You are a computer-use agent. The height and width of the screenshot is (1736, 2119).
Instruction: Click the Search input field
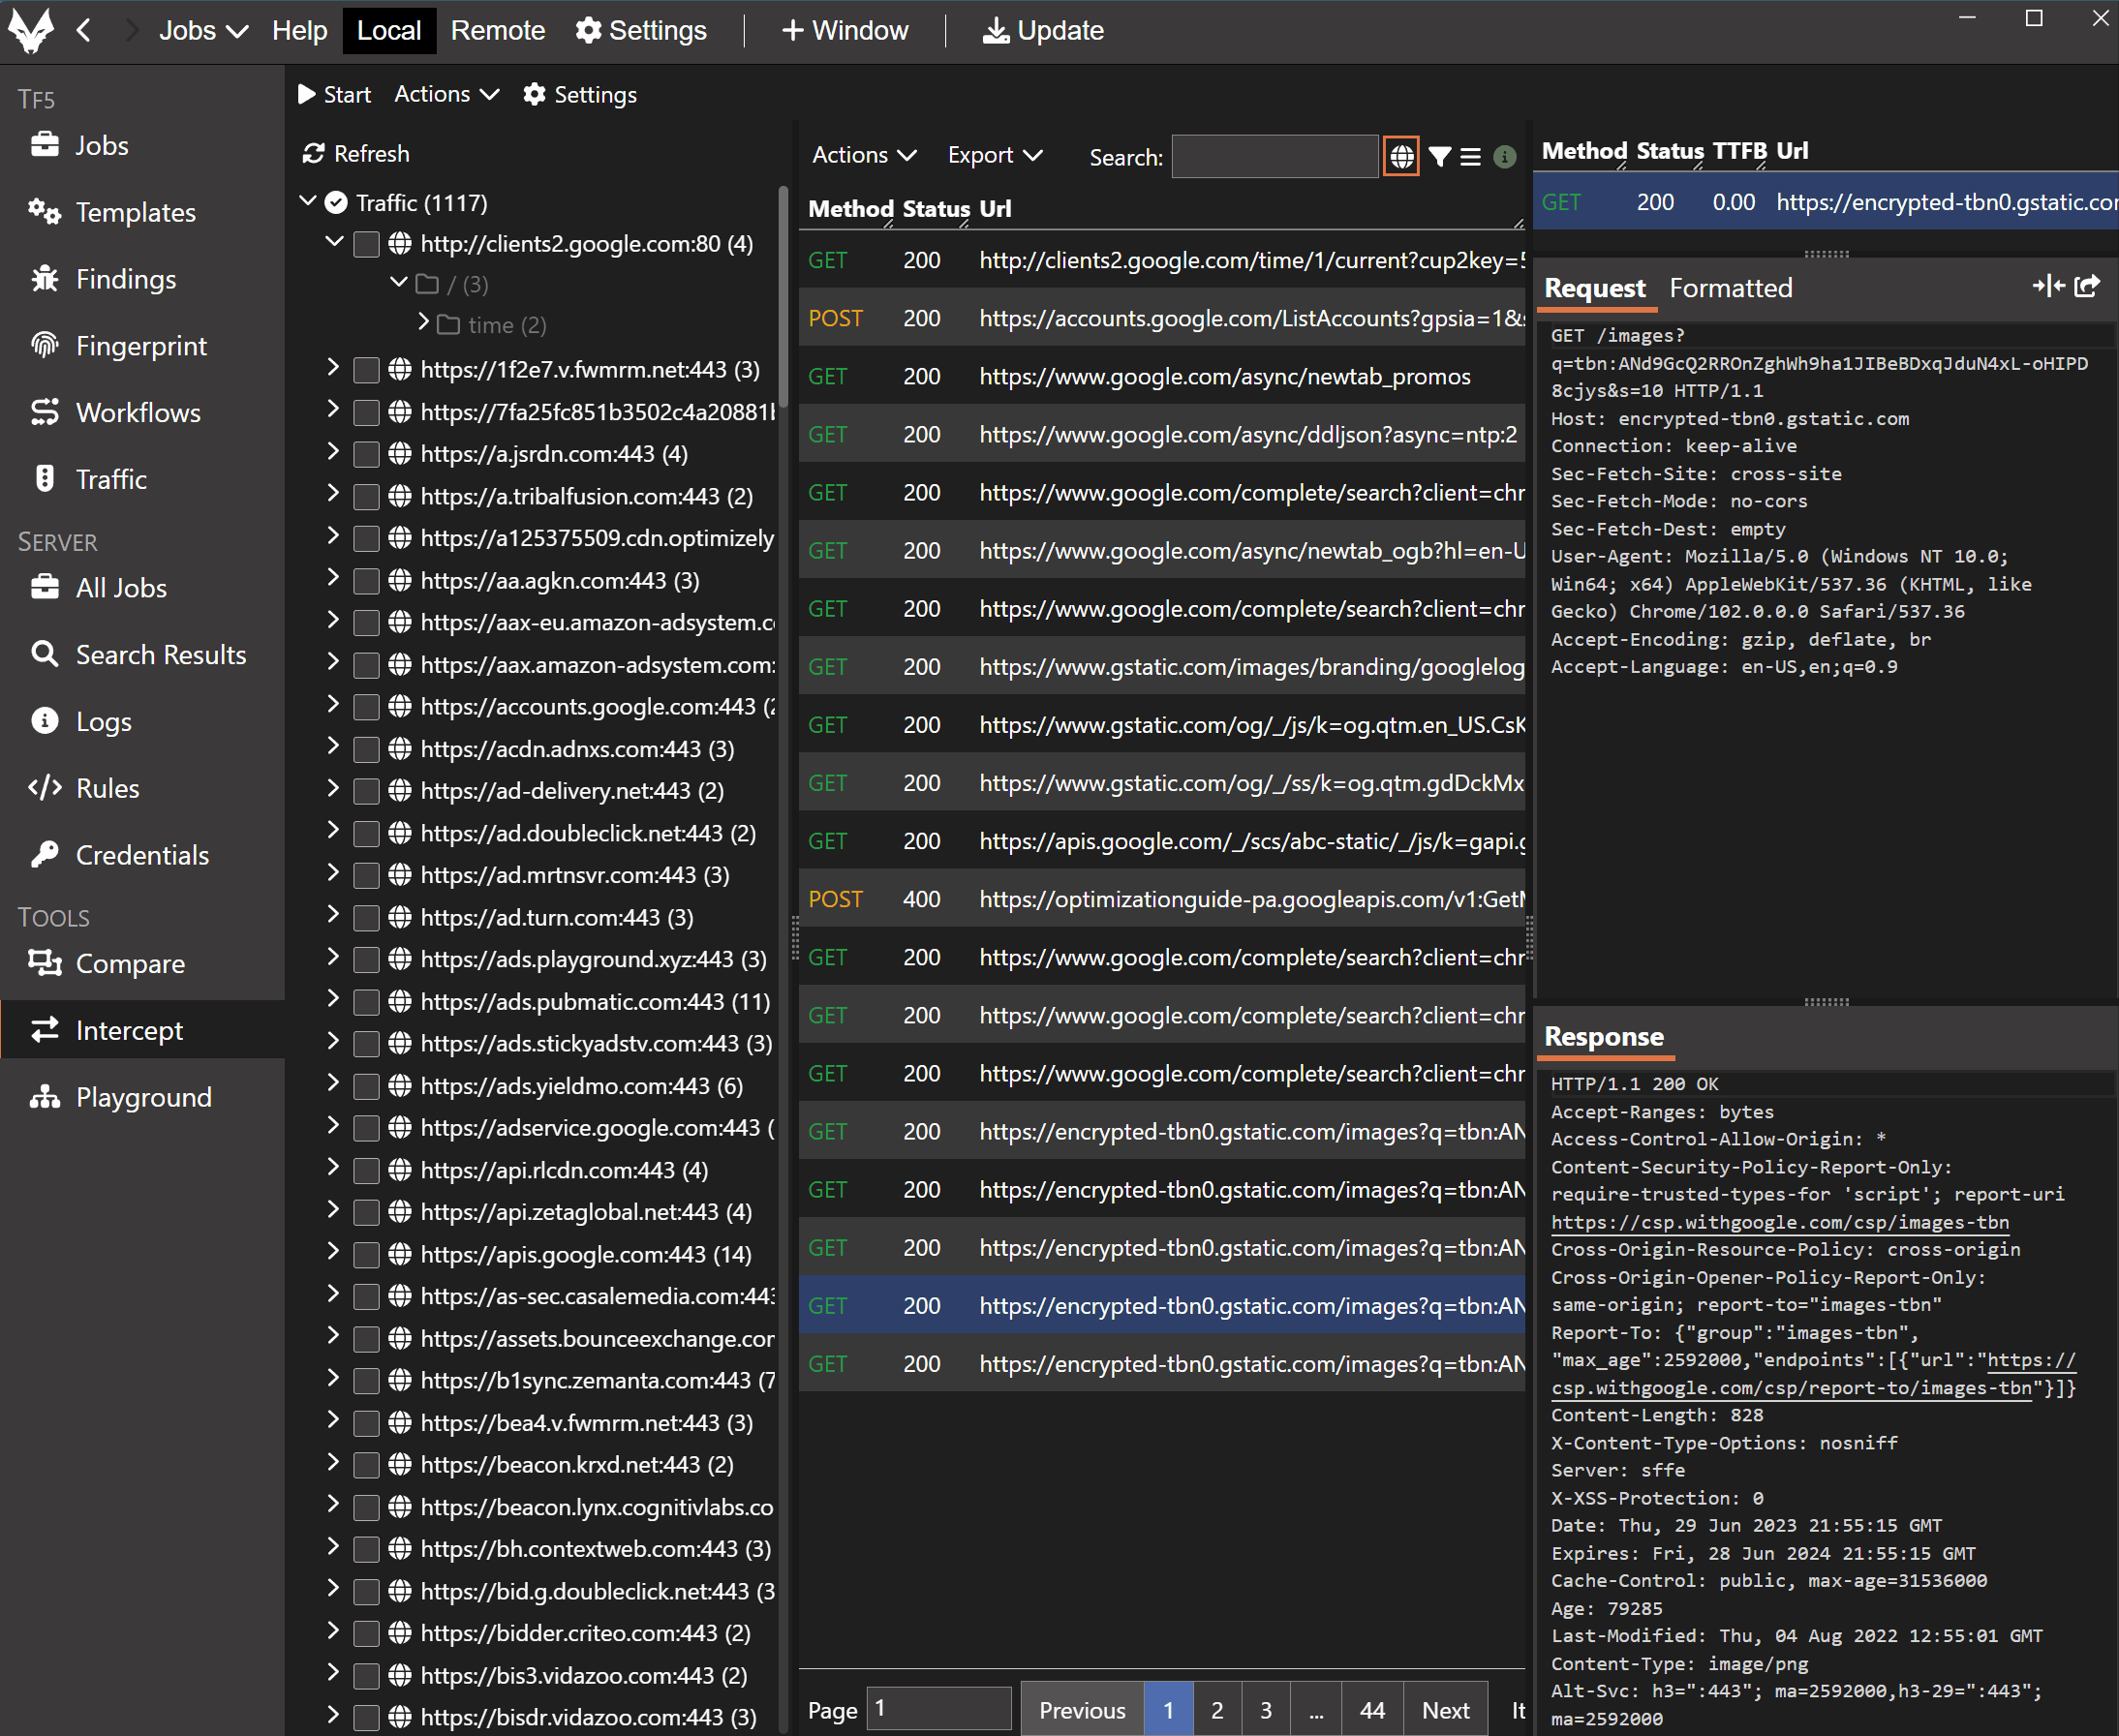1274,157
